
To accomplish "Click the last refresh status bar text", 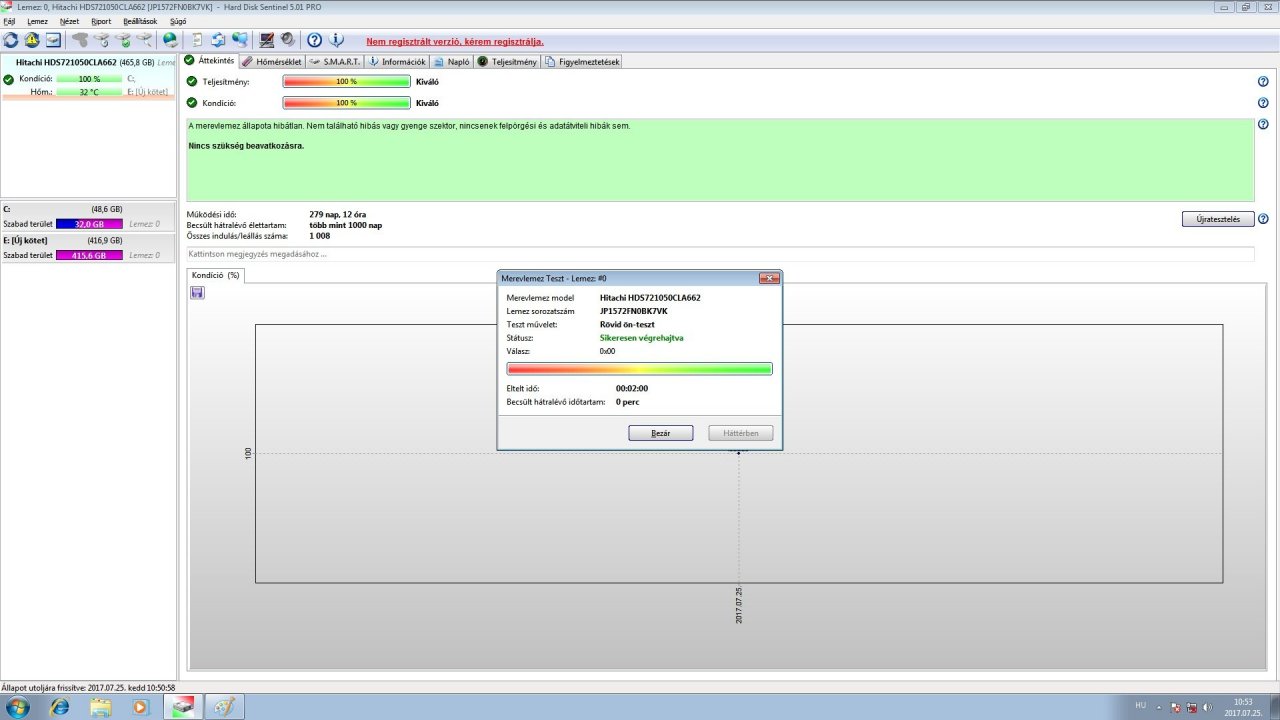I will pos(89,688).
